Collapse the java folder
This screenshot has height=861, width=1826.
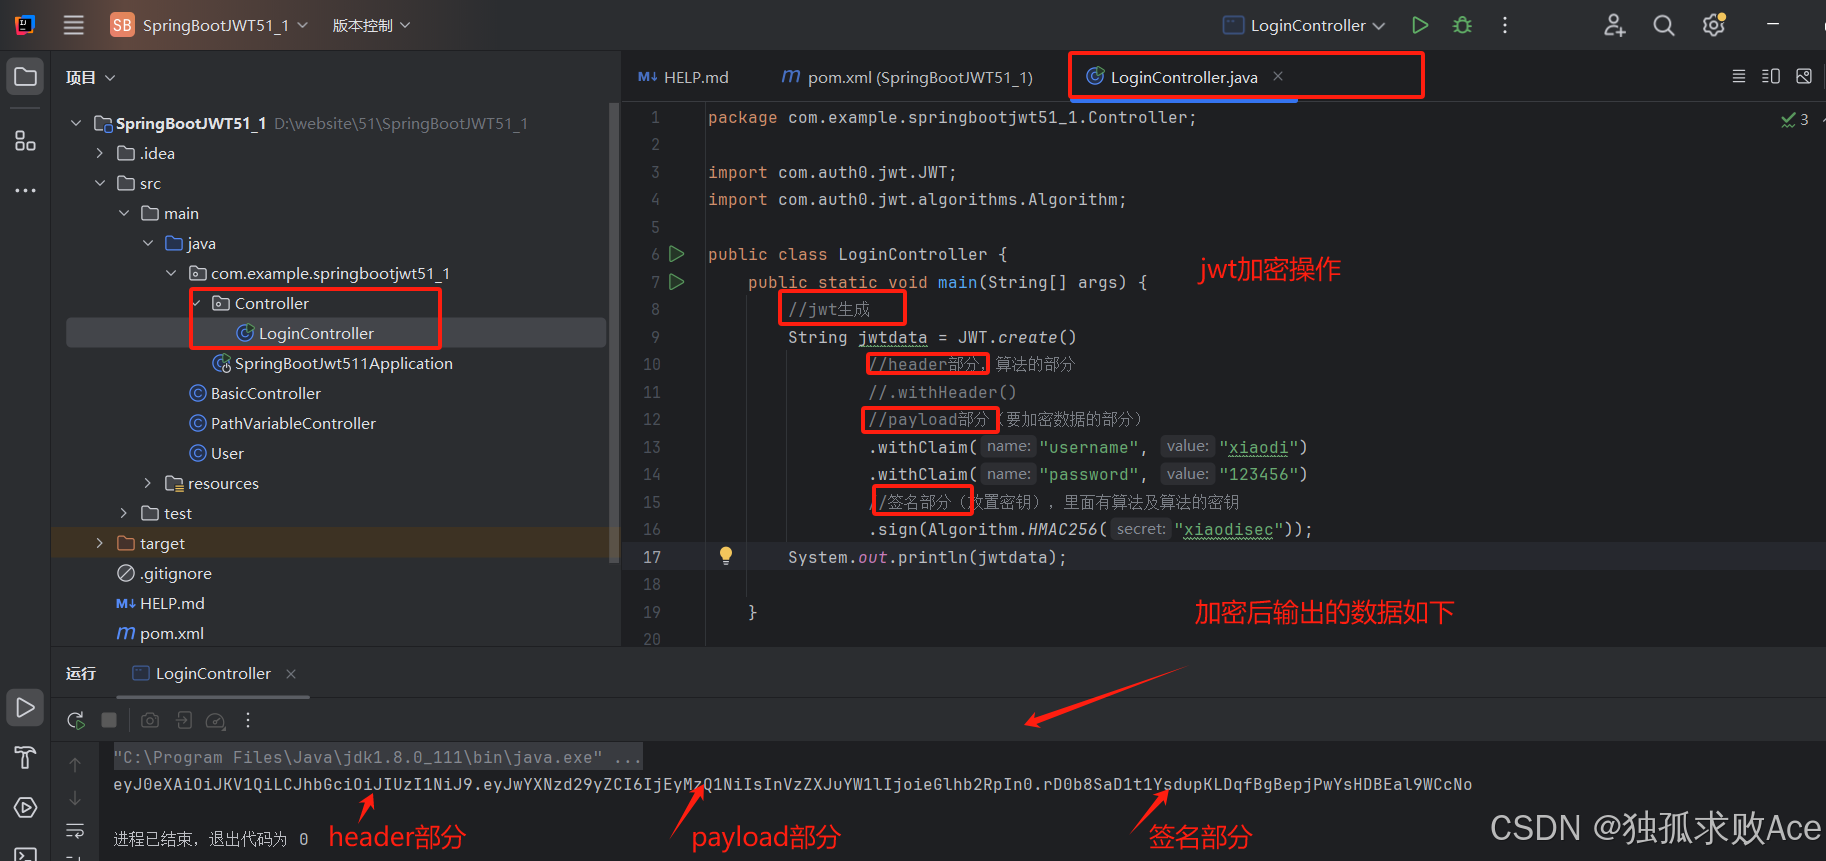(x=148, y=243)
